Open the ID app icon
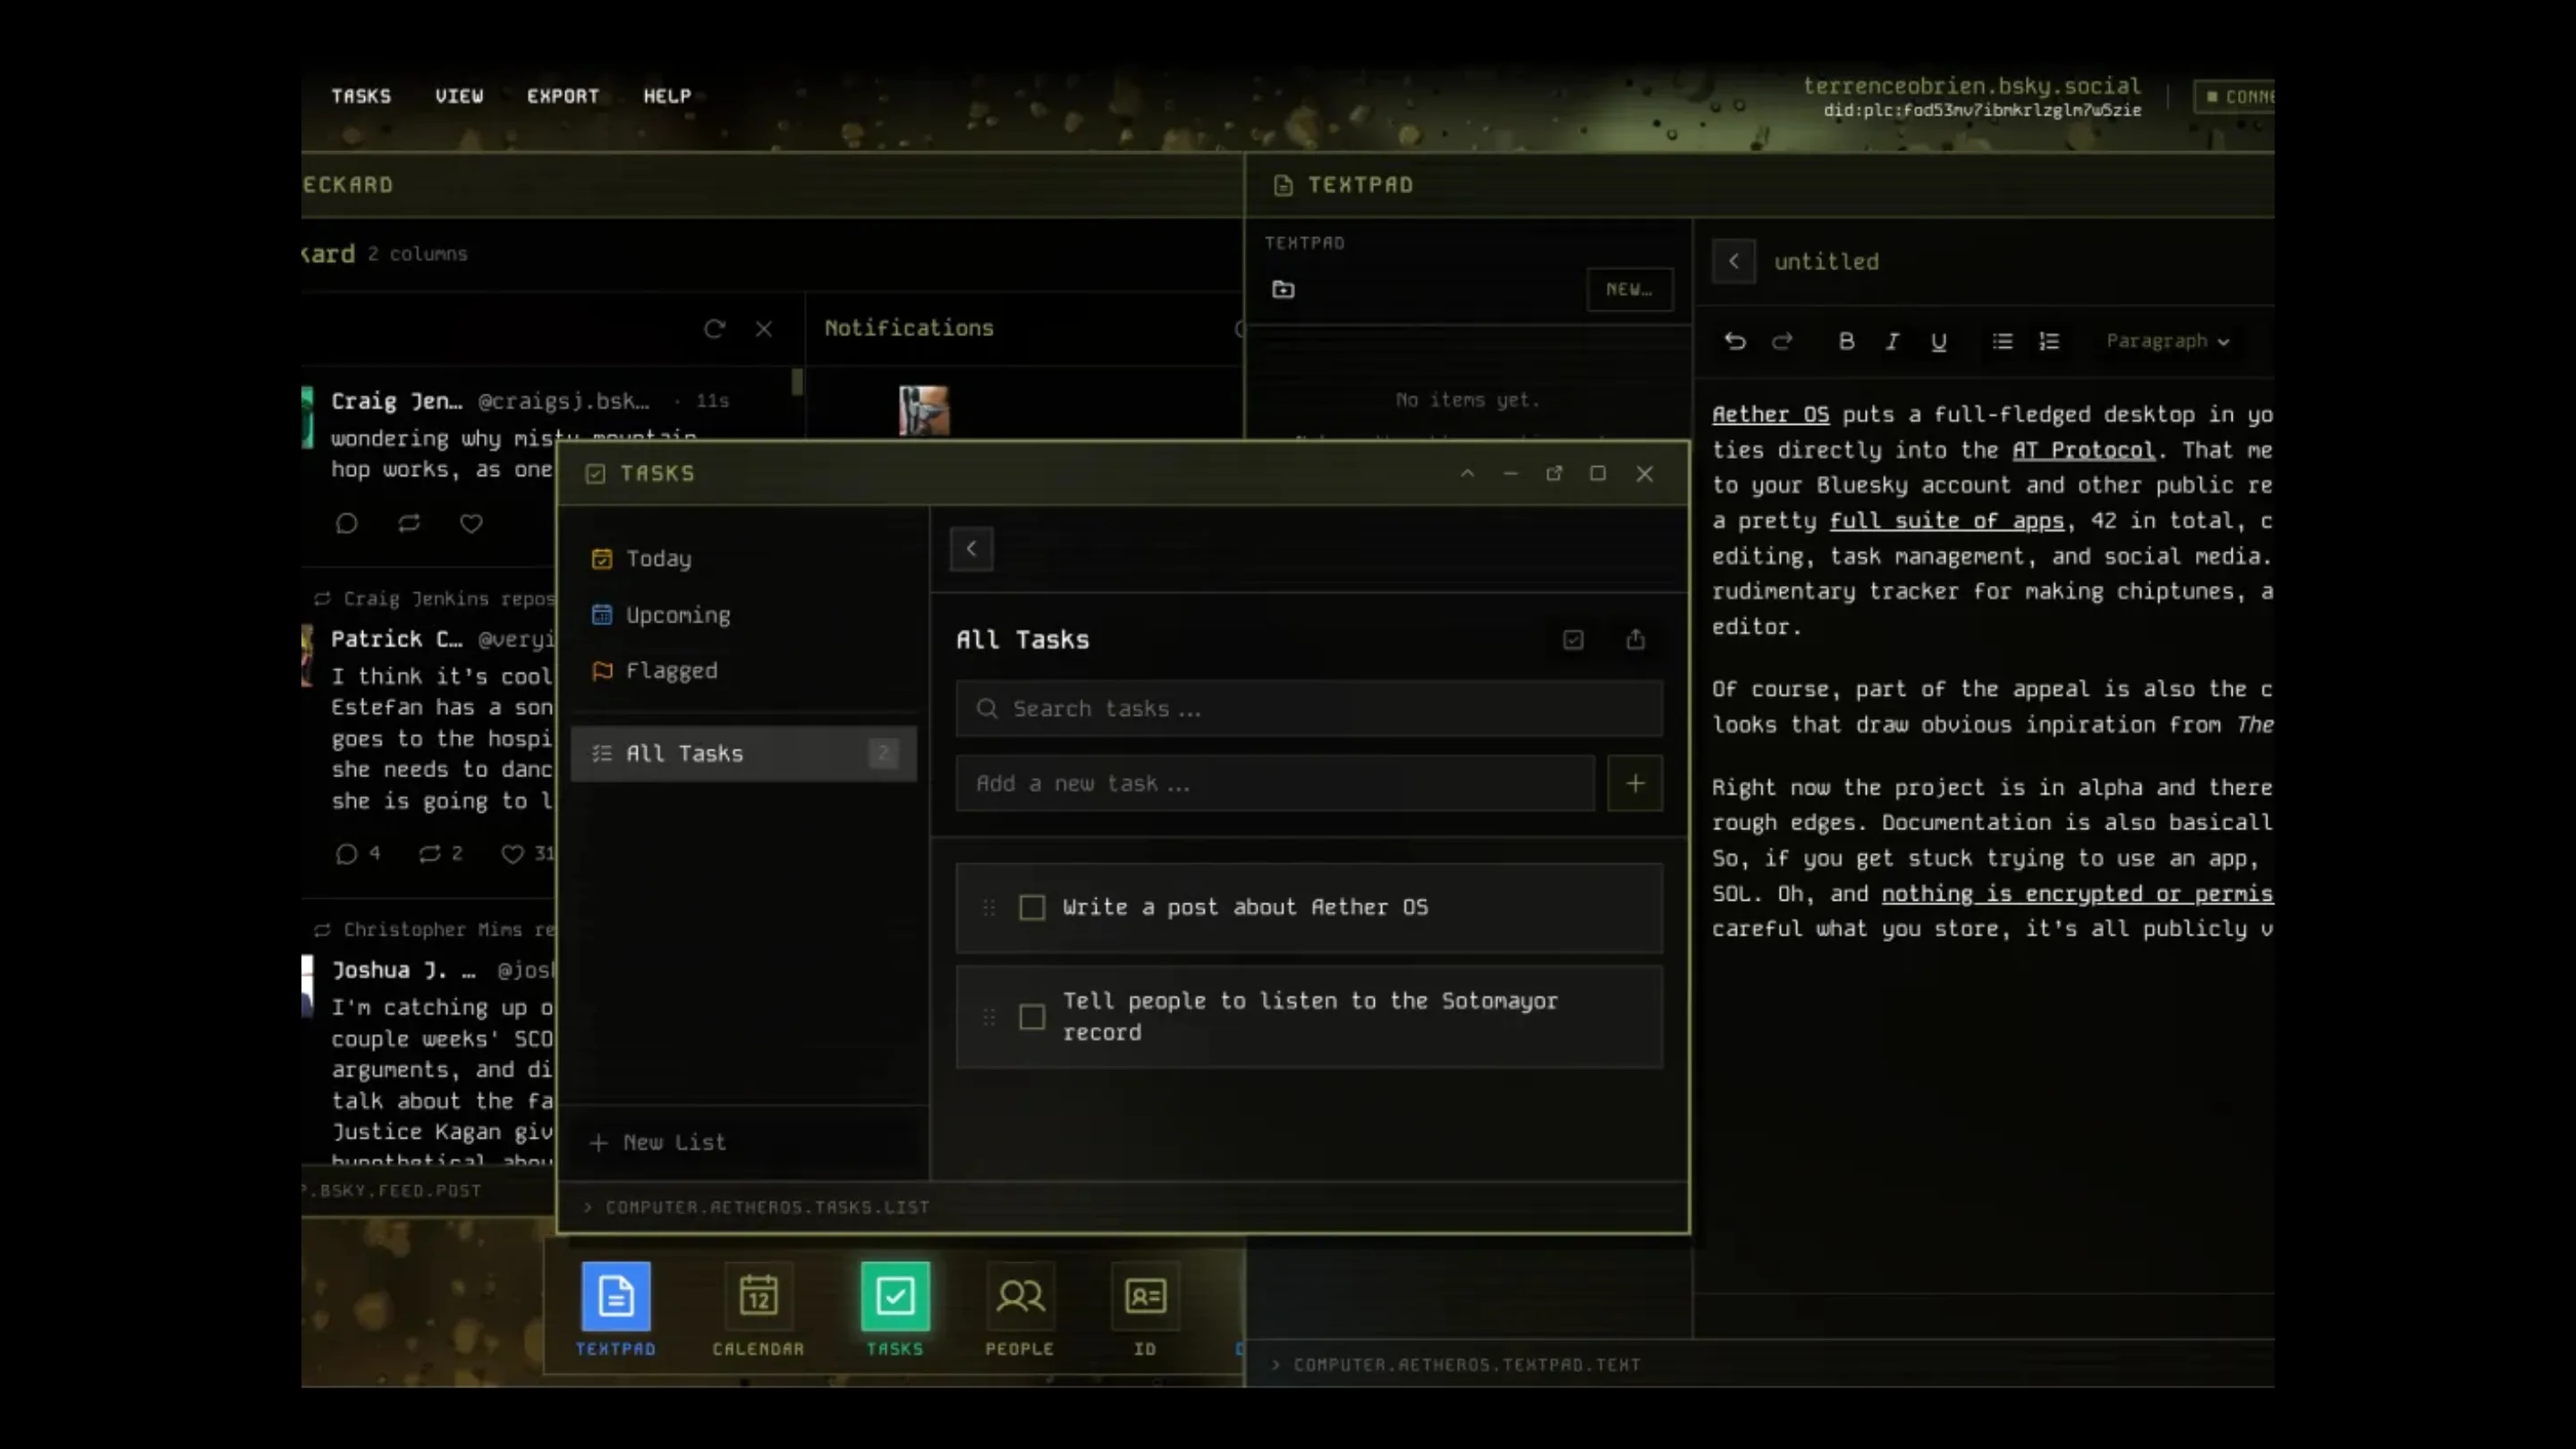 (x=1144, y=1297)
